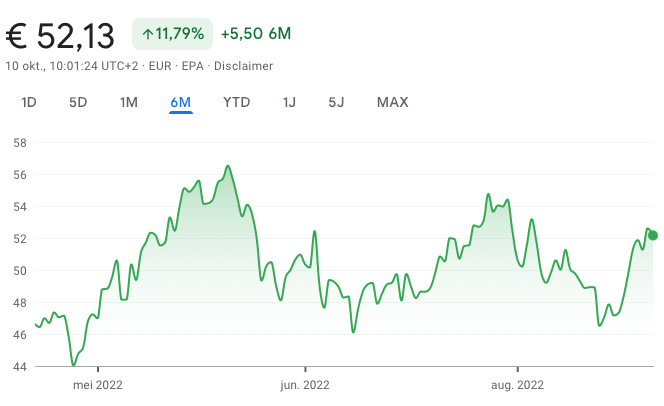The width and height of the screenshot is (664, 406).
Task: Click the 11,79% percentage change badge
Action: coord(172,34)
